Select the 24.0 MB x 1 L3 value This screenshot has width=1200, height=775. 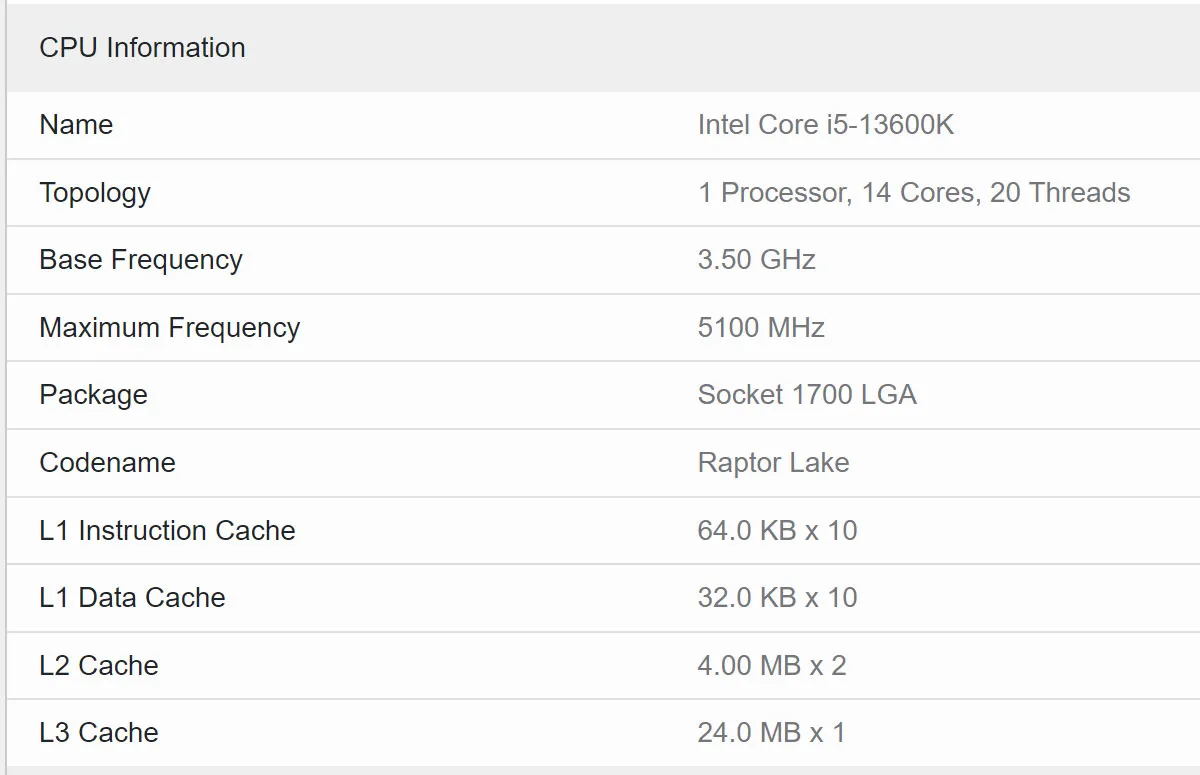(x=772, y=733)
